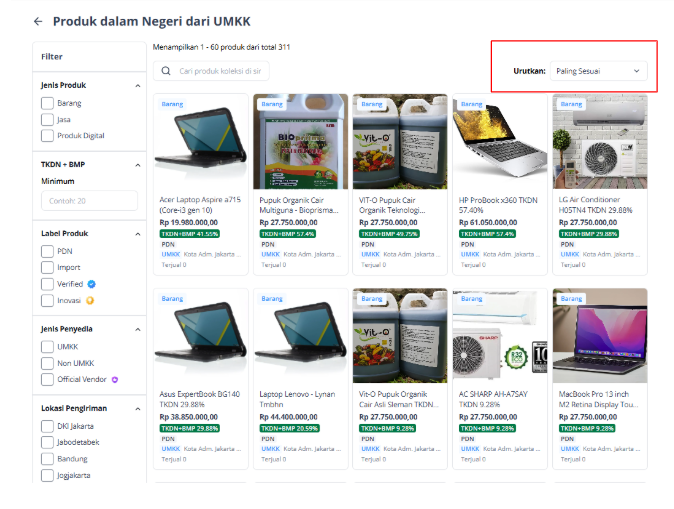Open VIT-O Pupuk Cair Organik Teknologi title
Viewport: 674px width, 509px height.
[392, 205]
